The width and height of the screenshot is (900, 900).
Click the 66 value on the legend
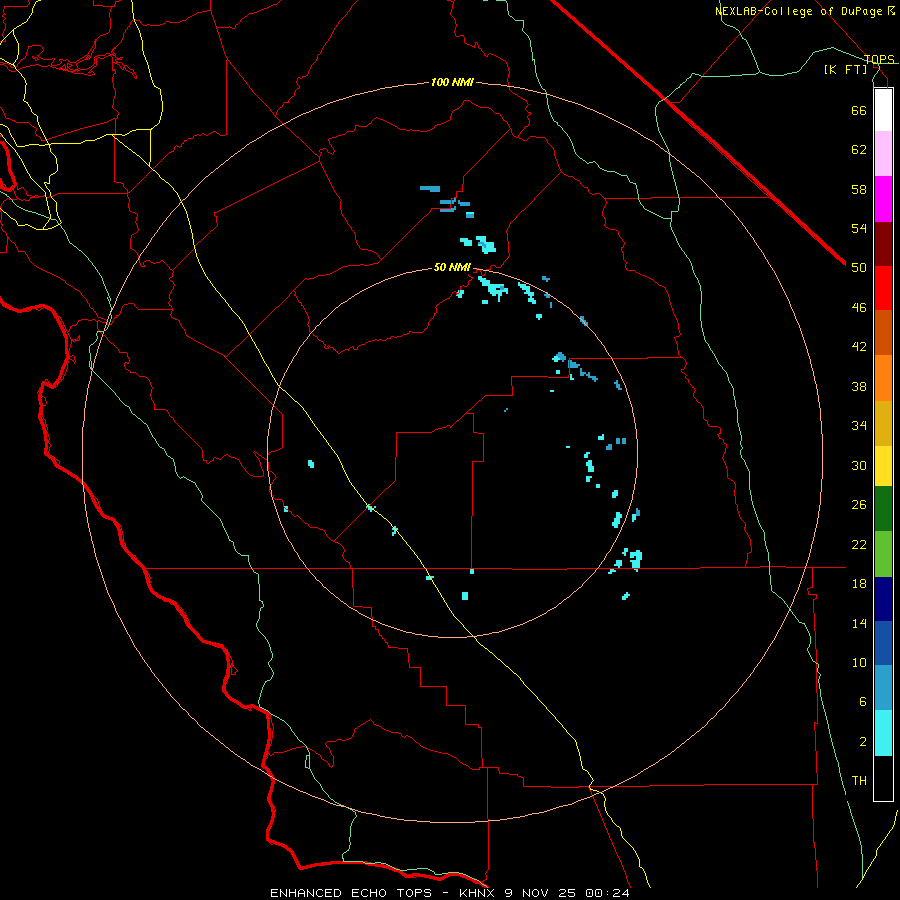859,110
